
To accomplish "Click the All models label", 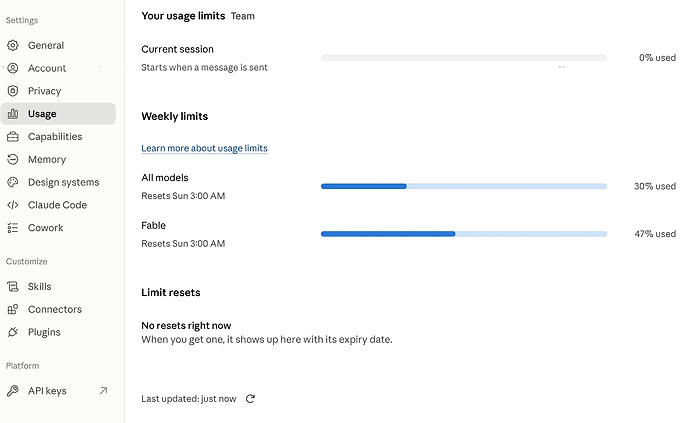I will (x=165, y=178).
